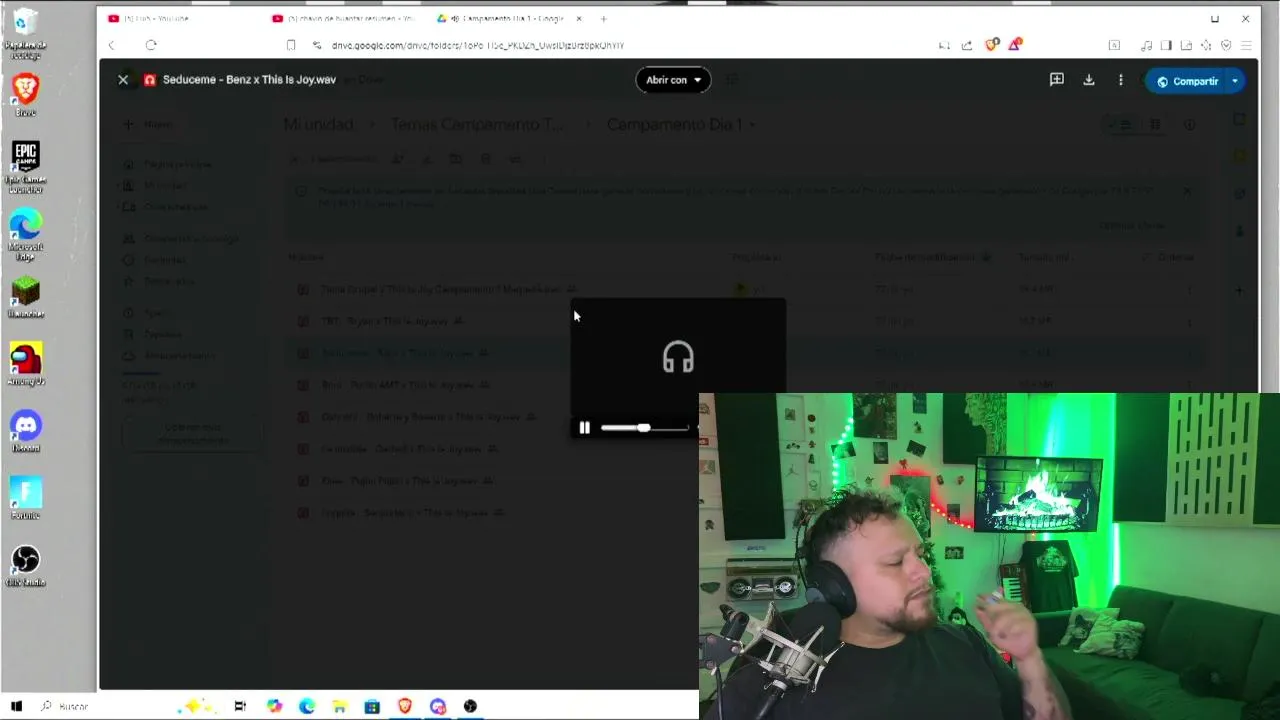
Task: Switch to the chavo resumen YouTube tab
Action: click(343, 19)
